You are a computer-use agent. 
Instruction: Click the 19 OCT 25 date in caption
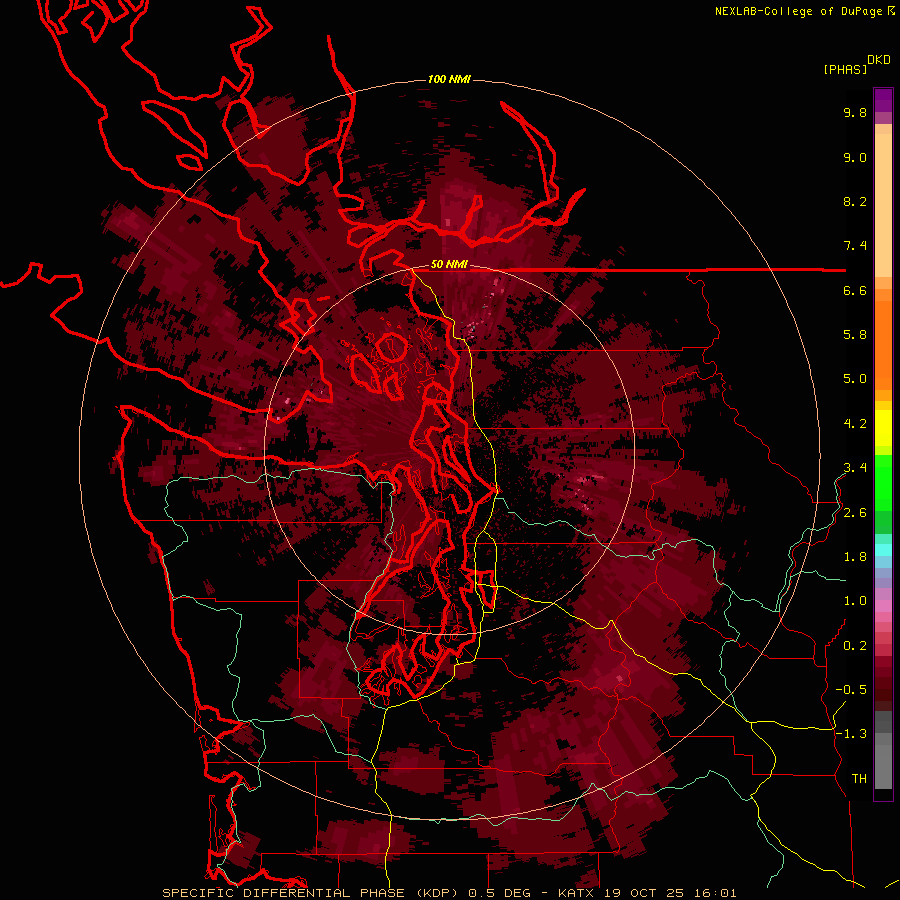pos(646,893)
